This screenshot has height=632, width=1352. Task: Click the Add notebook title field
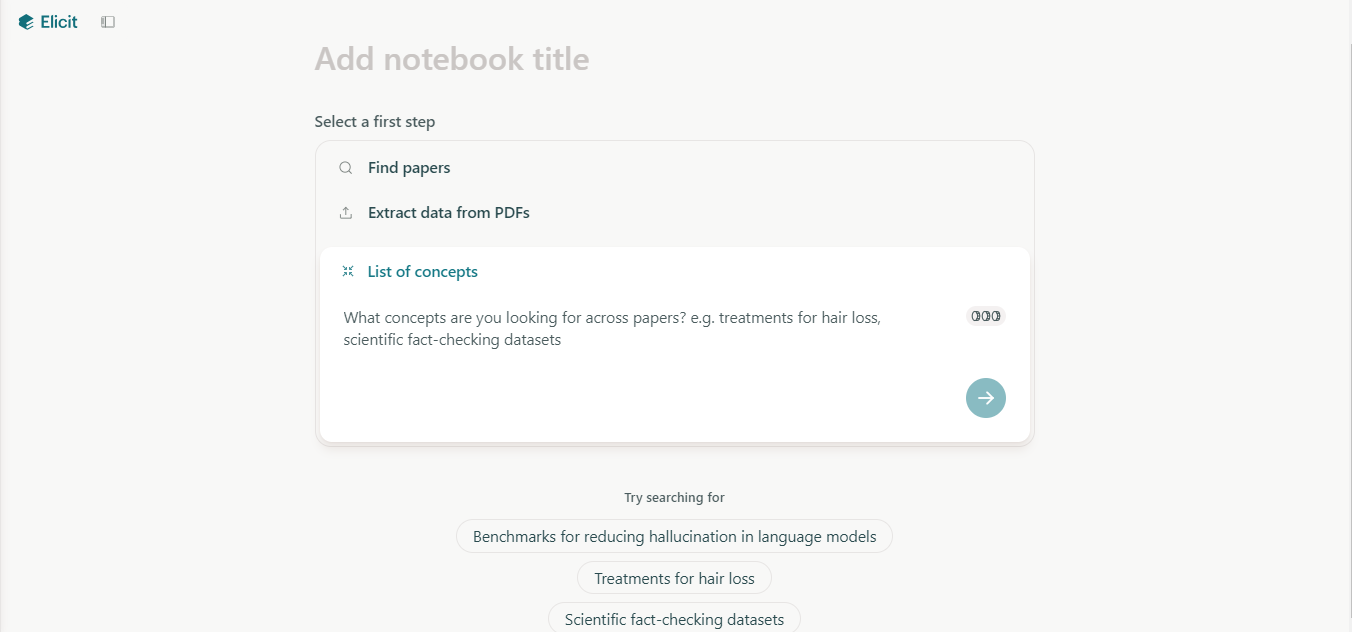(452, 59)
